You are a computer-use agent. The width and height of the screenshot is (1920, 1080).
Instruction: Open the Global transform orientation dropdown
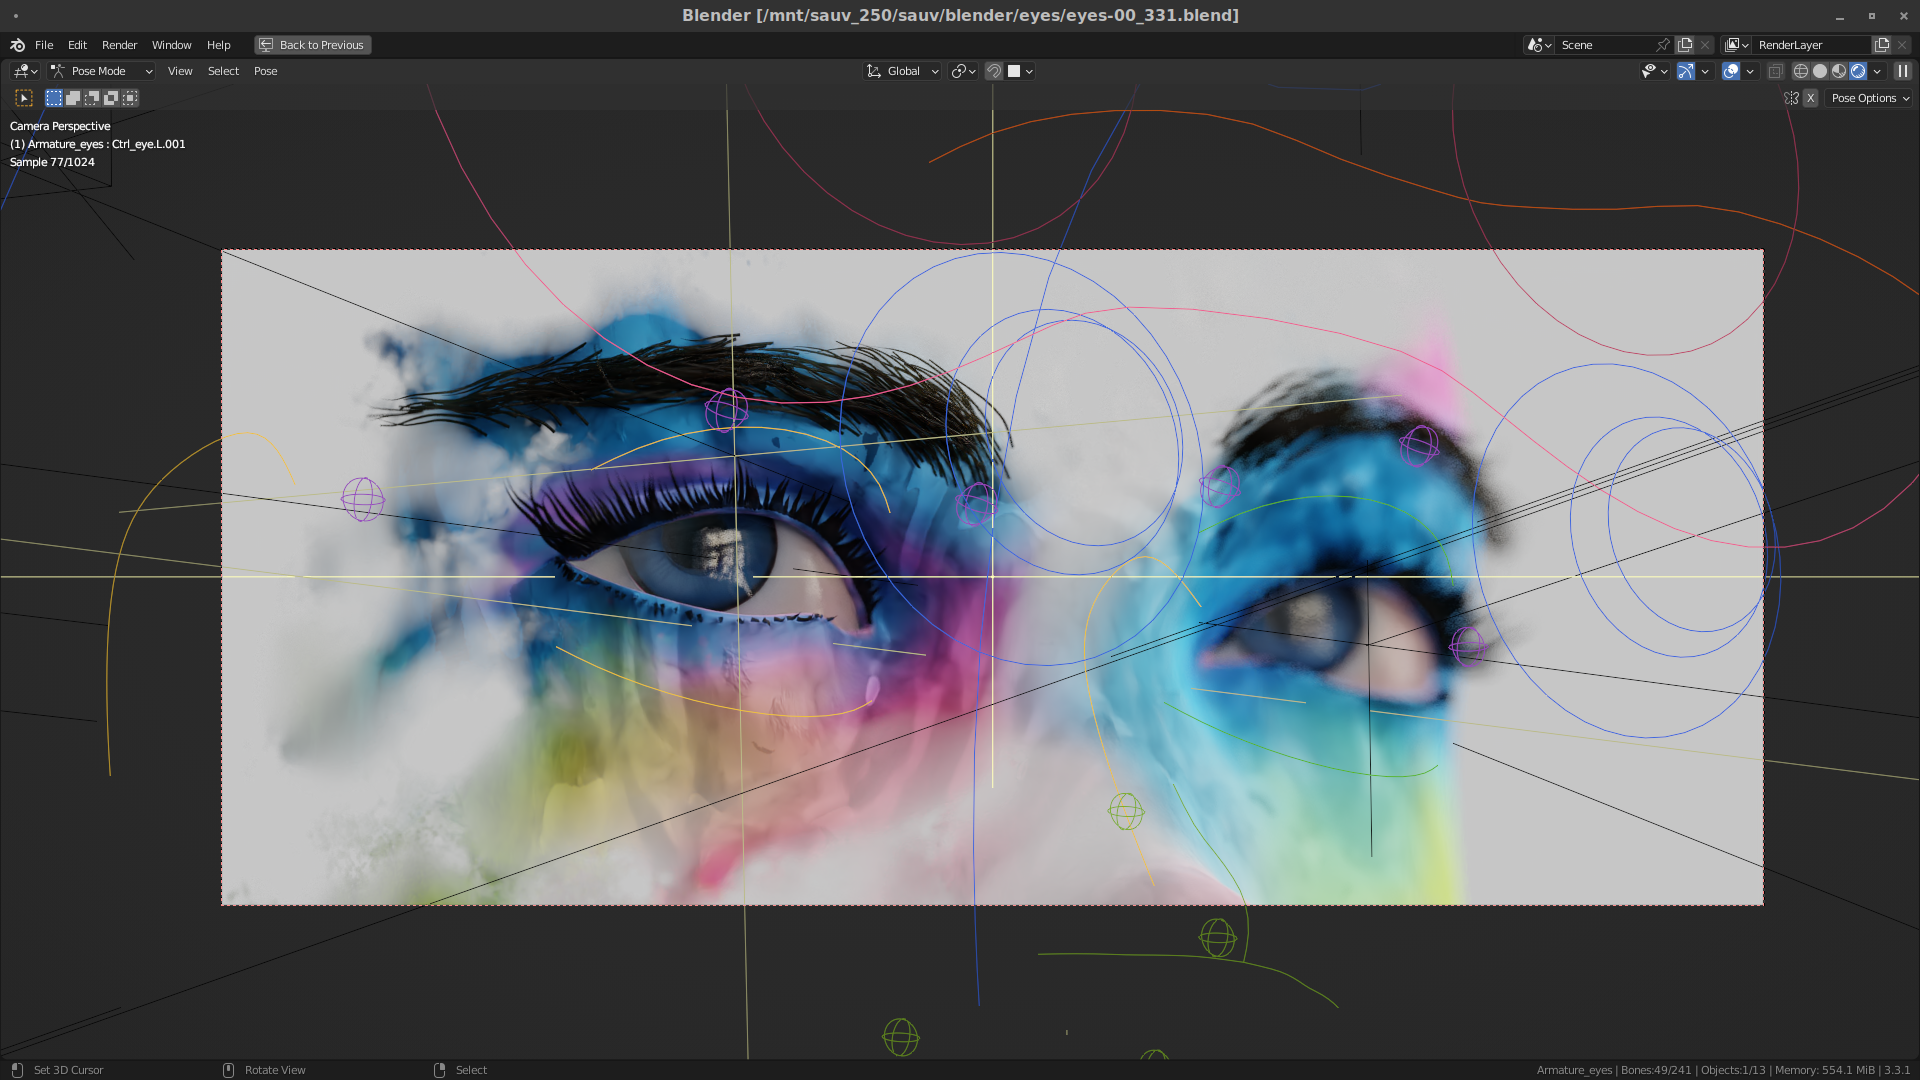click(x=903, y=71)
